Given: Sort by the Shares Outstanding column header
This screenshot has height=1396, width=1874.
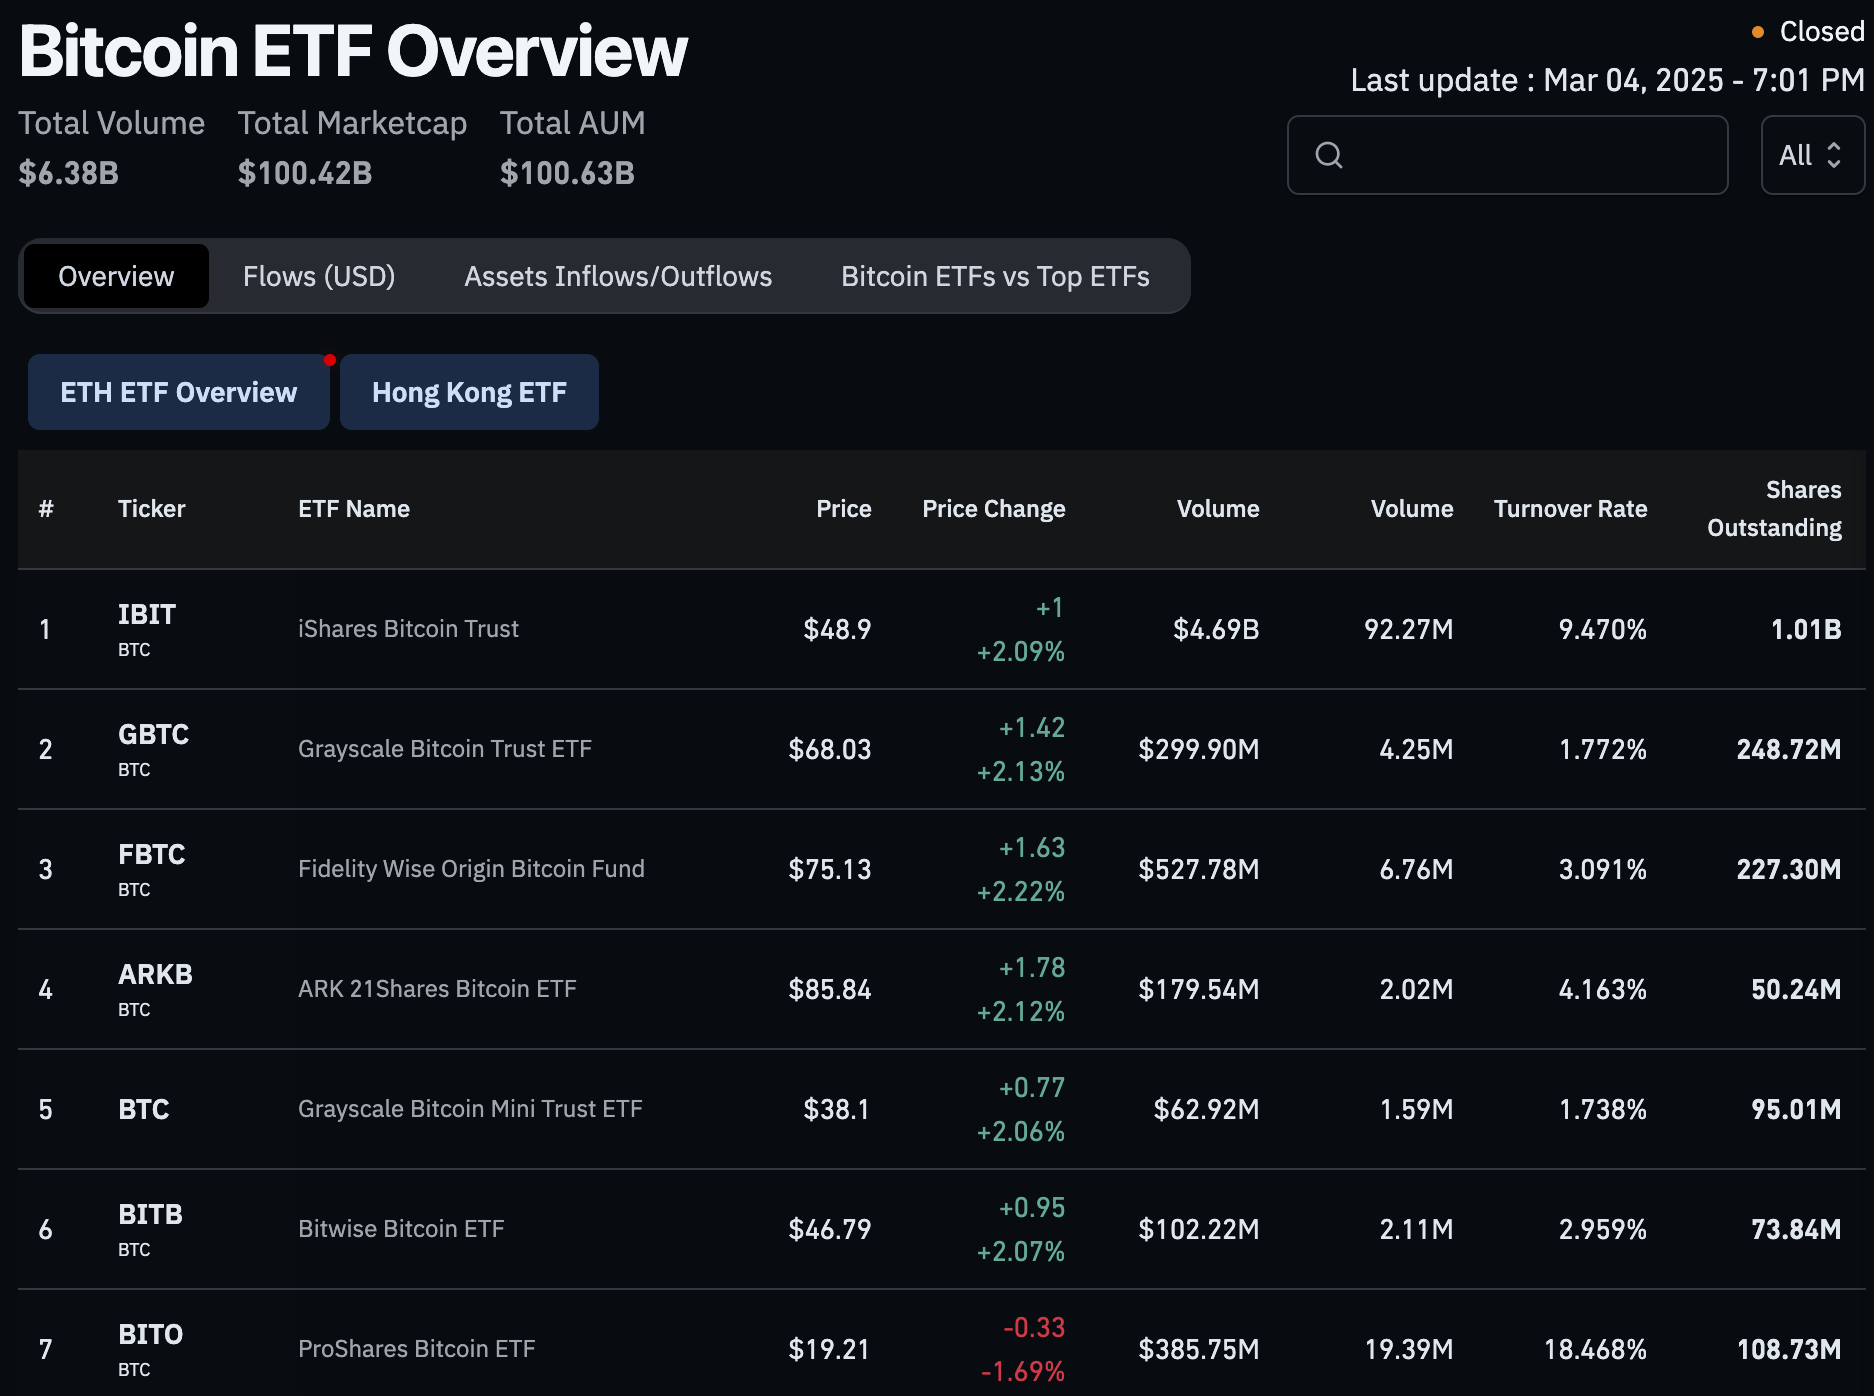Looking at the screenshot, I should (x=1774, y=509).
